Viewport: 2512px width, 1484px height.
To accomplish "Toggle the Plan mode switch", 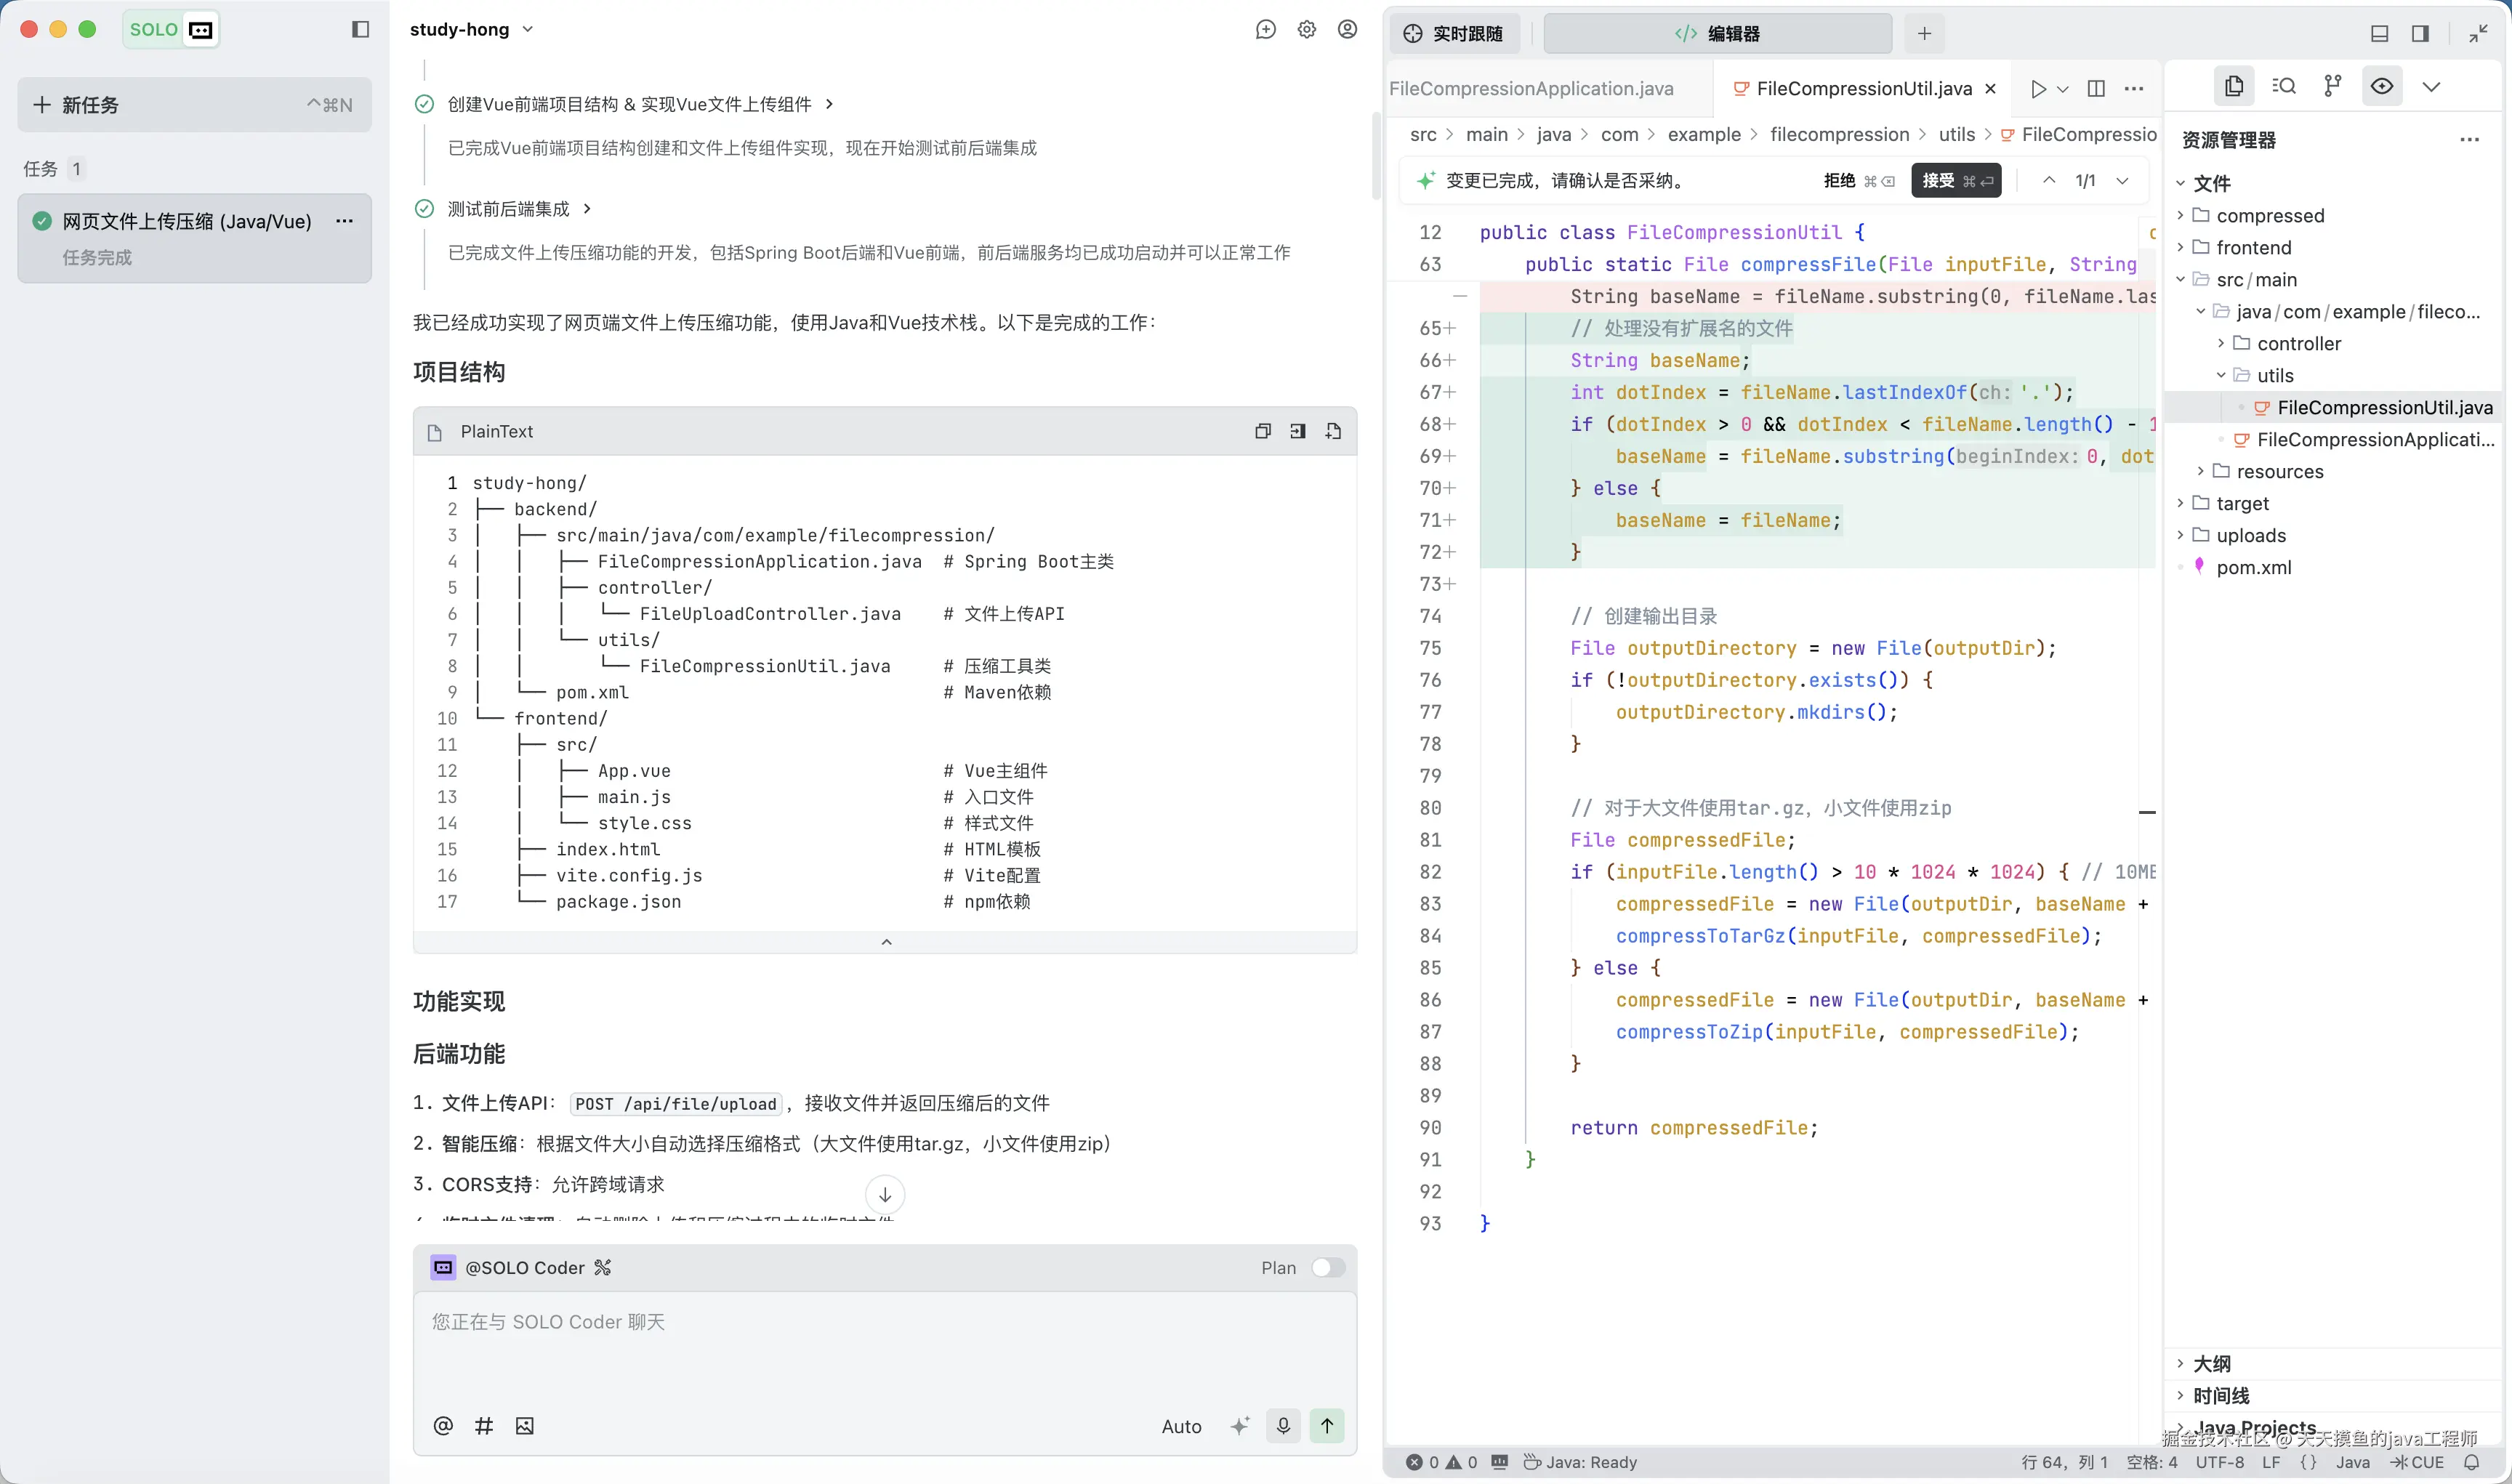I will pos(1327,1267).
